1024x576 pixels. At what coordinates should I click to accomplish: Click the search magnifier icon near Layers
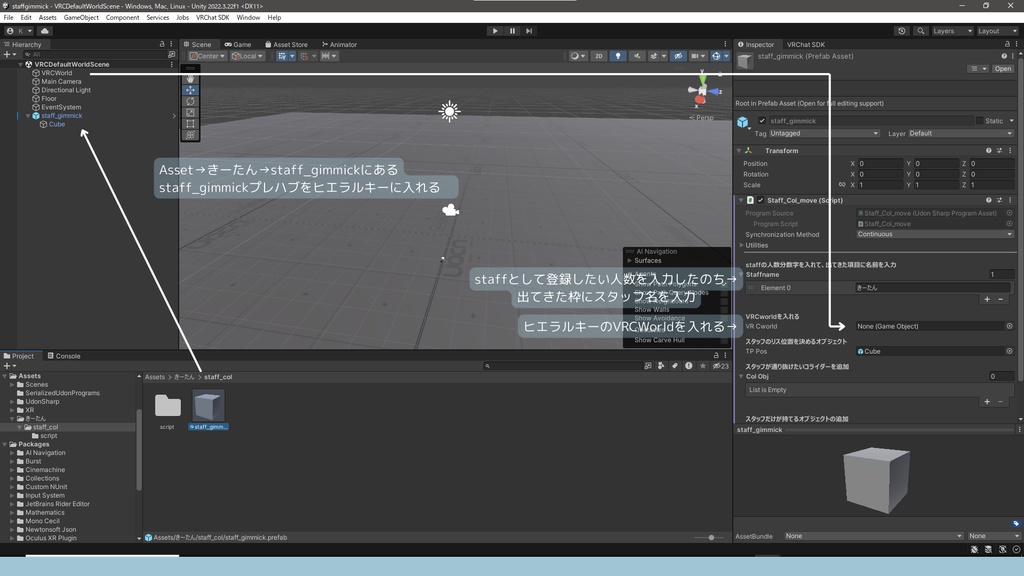(x=921, y=31)
